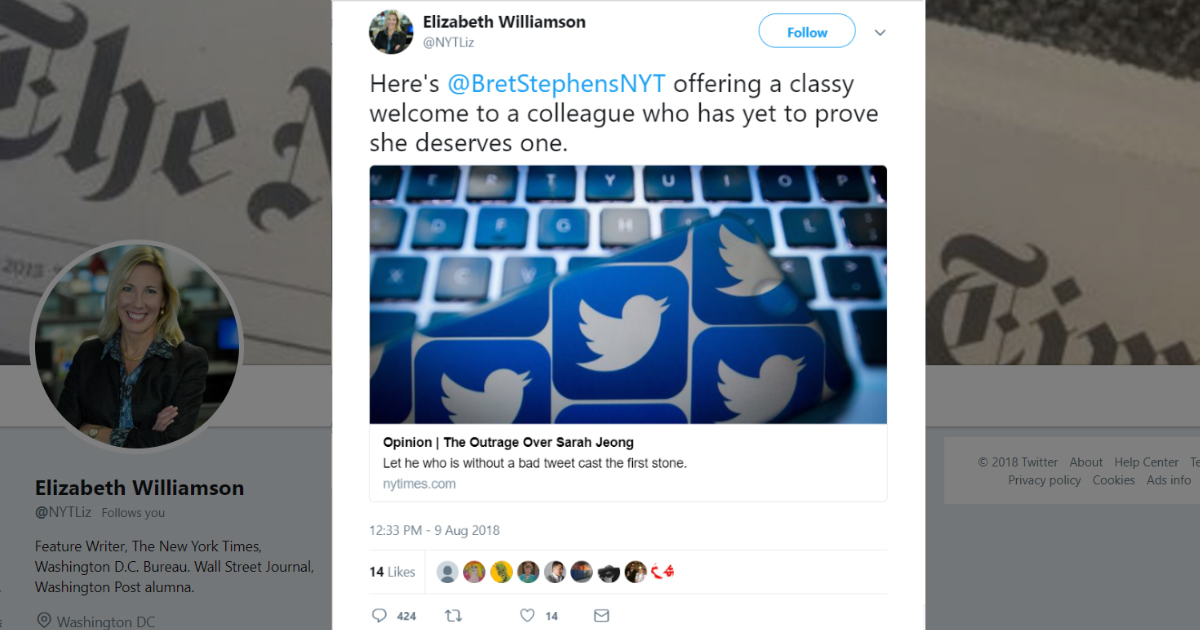Screen dimensions: 1200x630
Task: Click the About footer link
Action: coord(1086,462)
